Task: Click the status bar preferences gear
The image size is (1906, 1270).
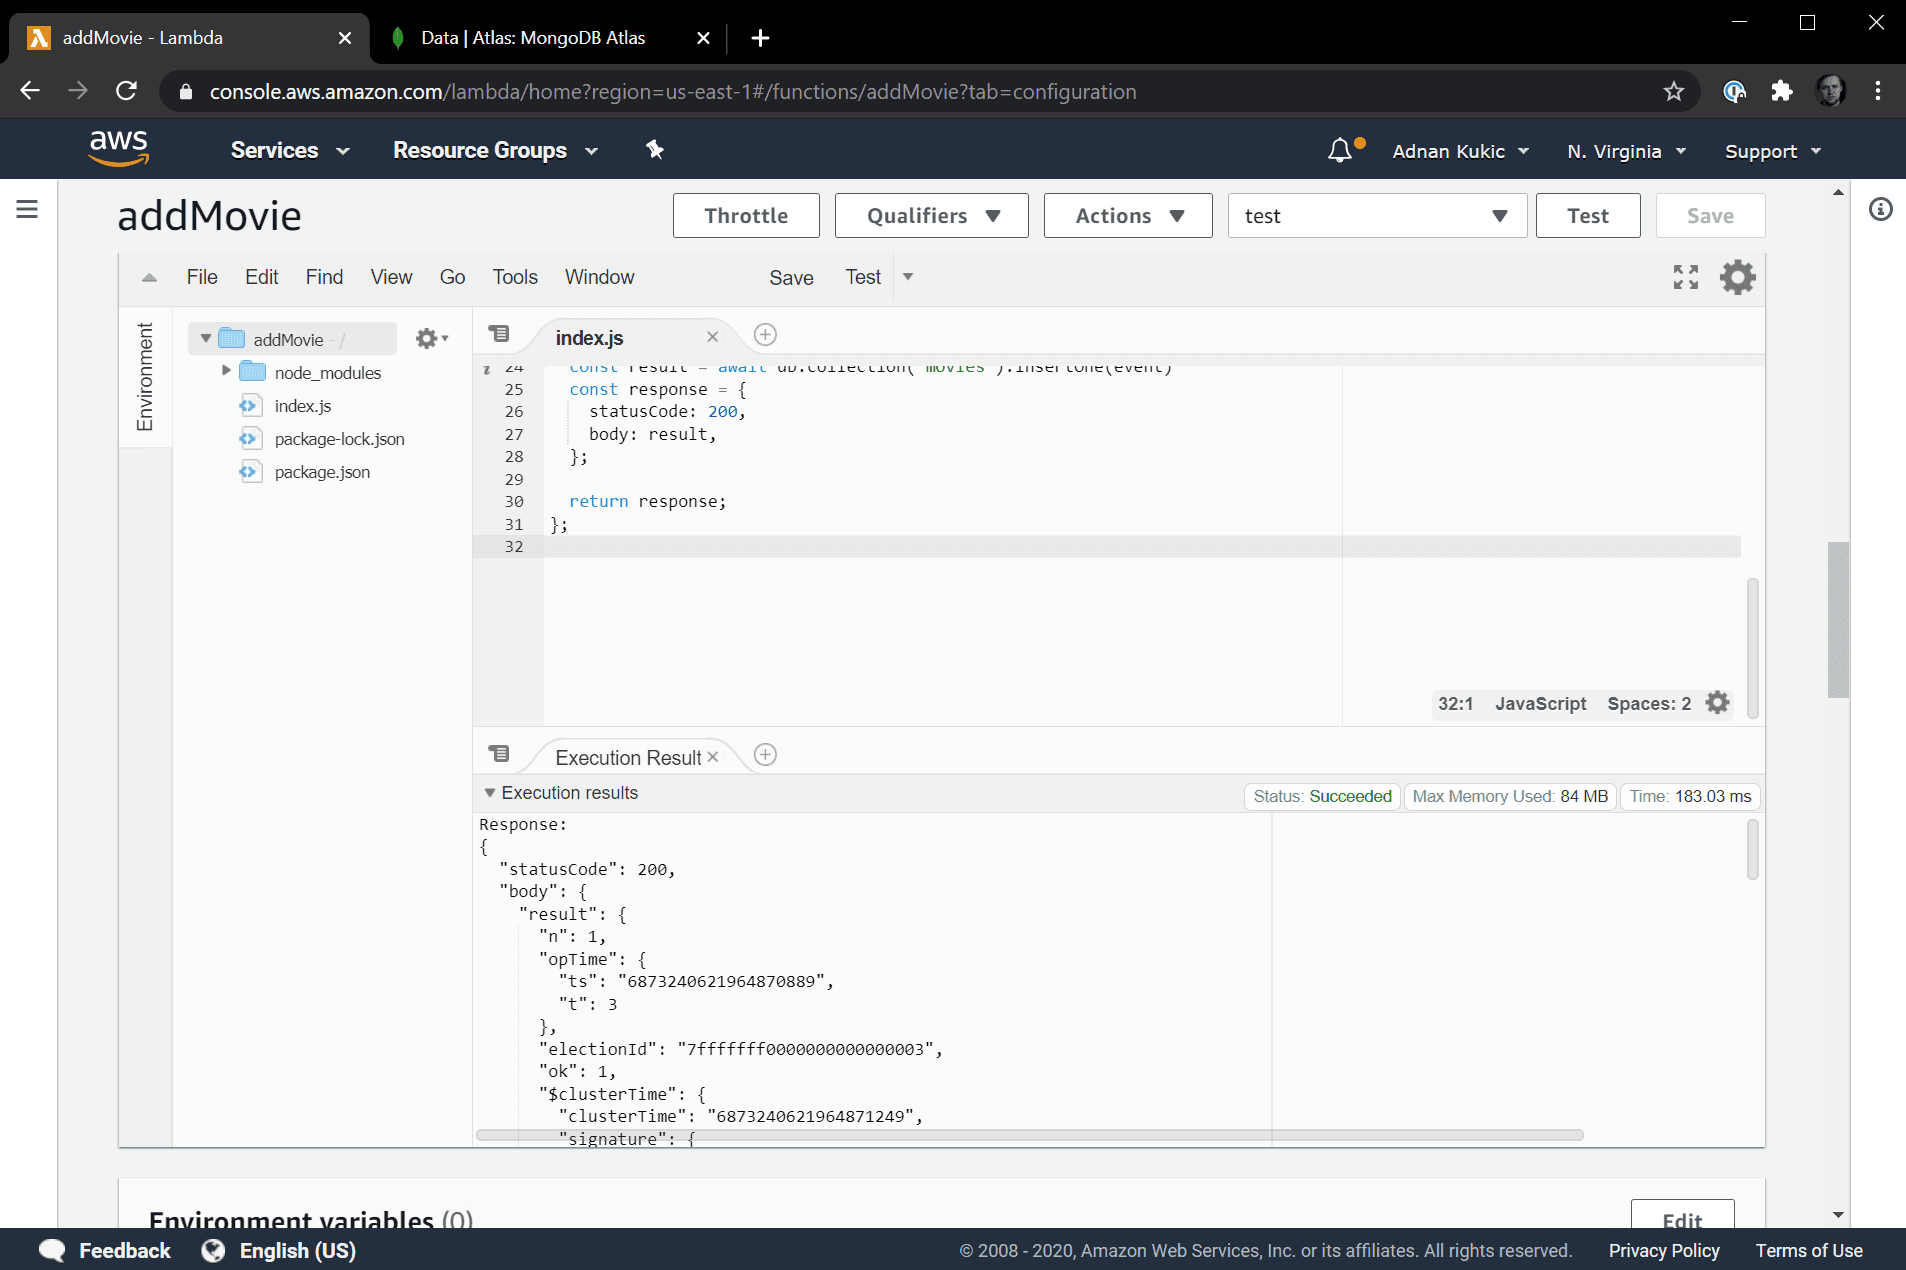Action: click(x=1717, y=703)
